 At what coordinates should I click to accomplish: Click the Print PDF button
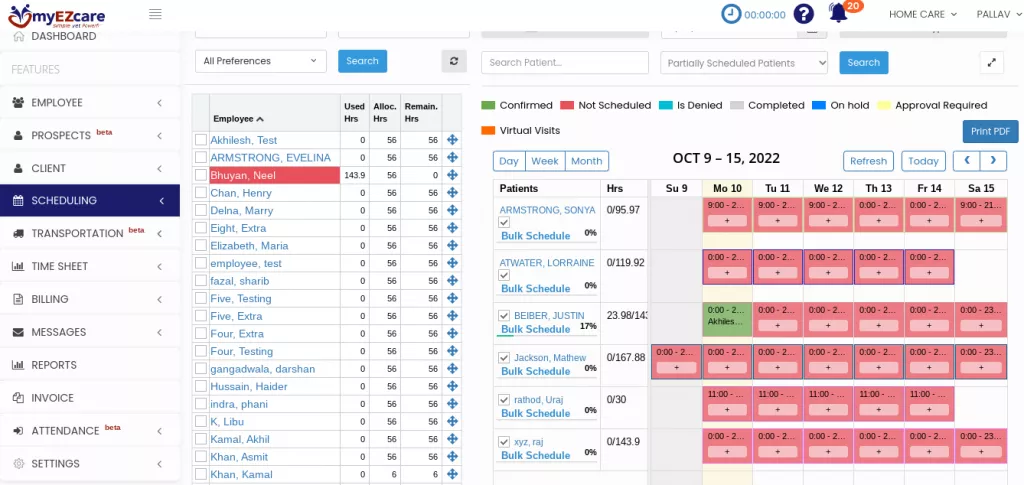pyautogui.click(x=989, y=132)
